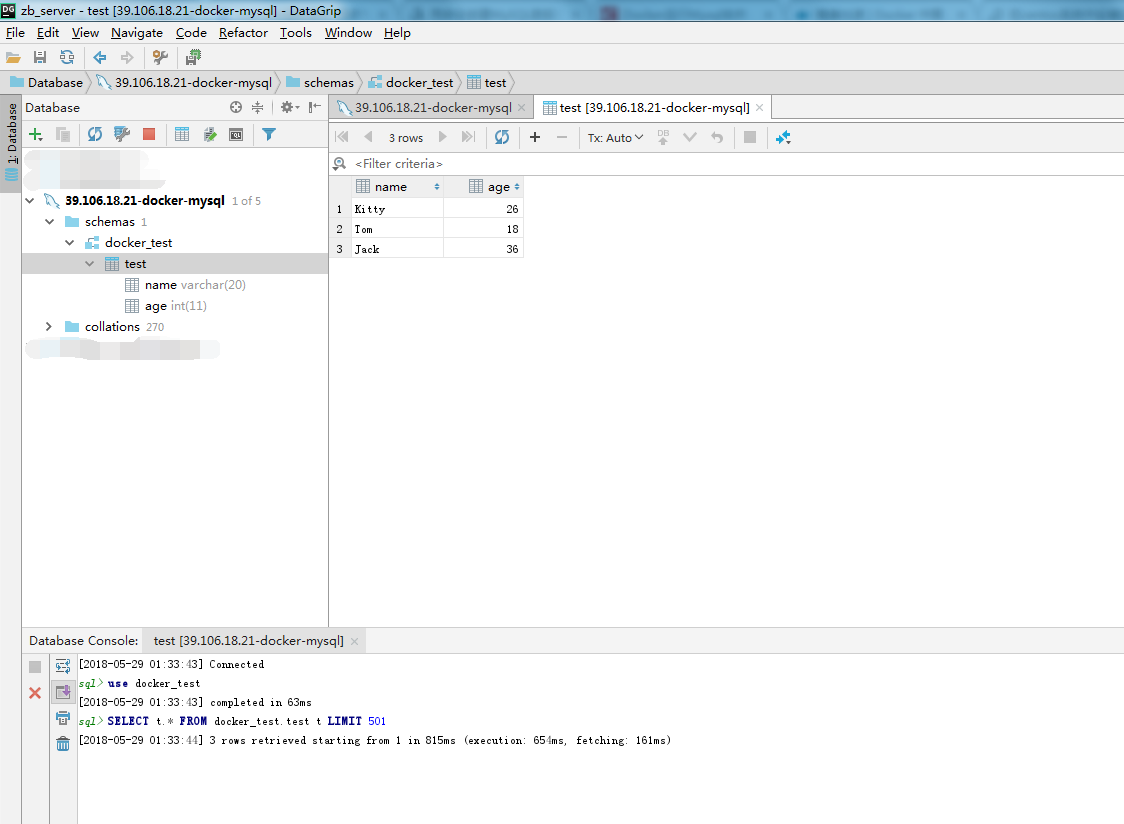
Task: Click the filter criteria search icon
Action: (x=340, y=164)
